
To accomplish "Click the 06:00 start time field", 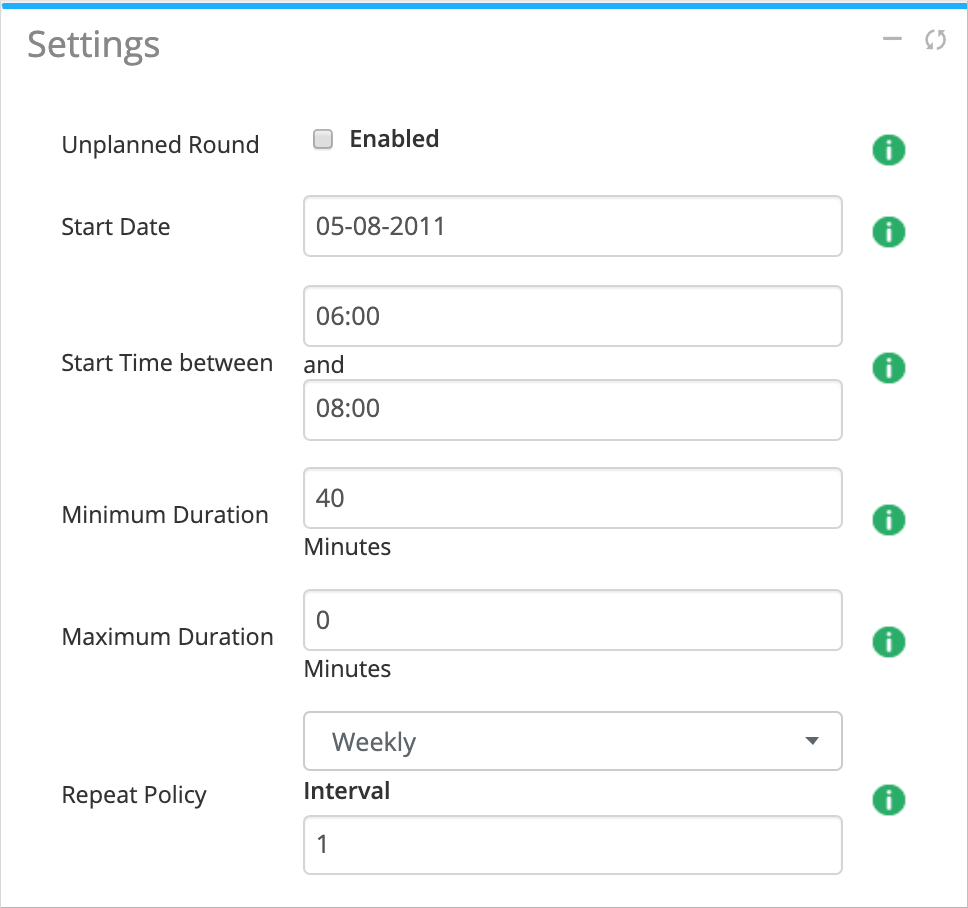I will click(x=572, y=317).
